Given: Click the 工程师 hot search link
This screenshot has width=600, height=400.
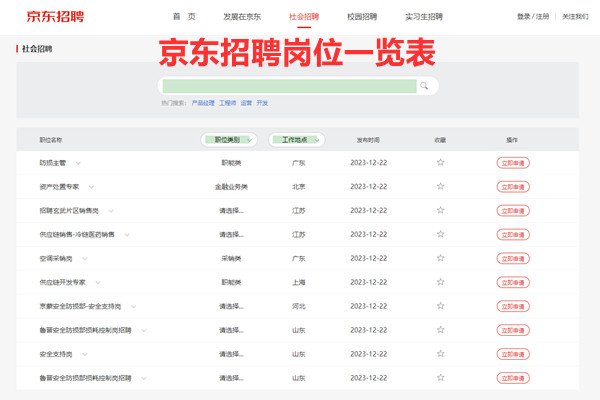Looking at the screenshot, I should click(x=227, y=103).
